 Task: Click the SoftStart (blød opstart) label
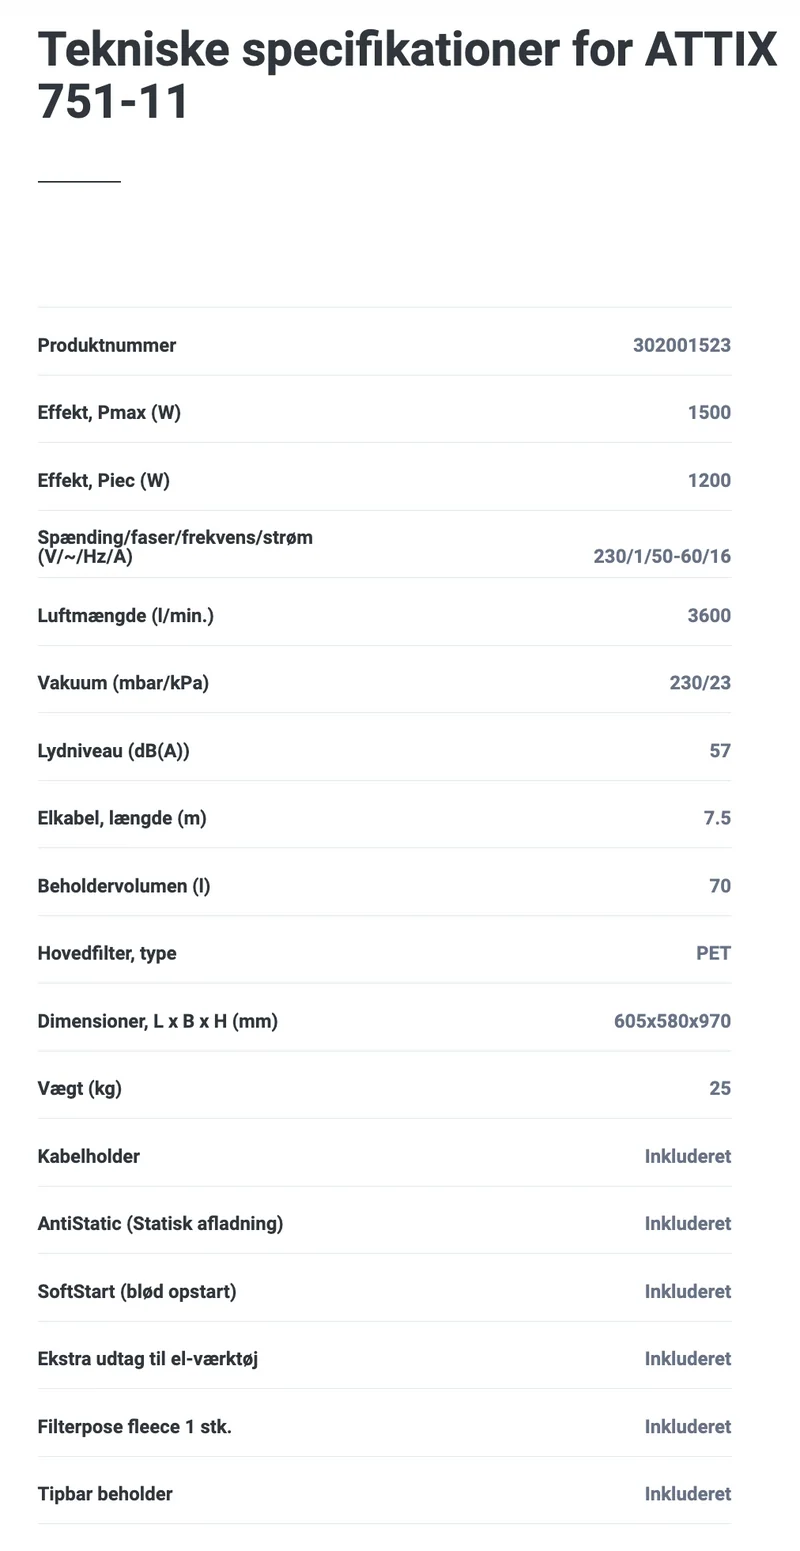coord(137,1291)
